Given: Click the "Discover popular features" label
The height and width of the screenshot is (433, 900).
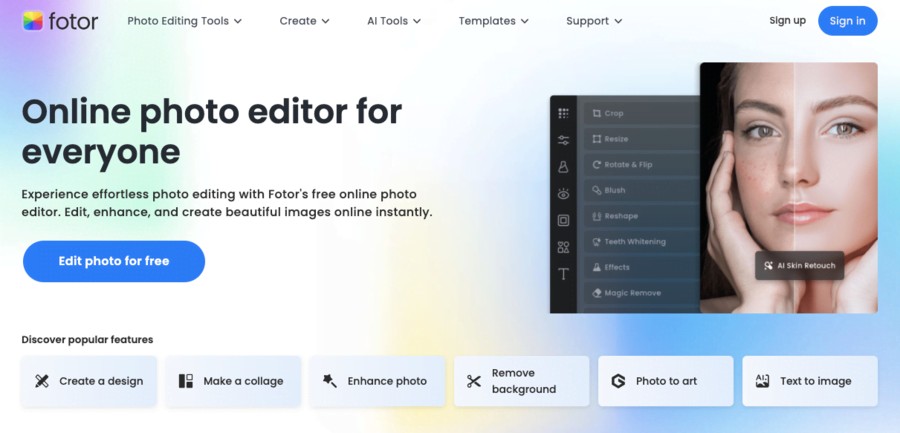Looking at the screenshot, I should (x=87, y=339).
